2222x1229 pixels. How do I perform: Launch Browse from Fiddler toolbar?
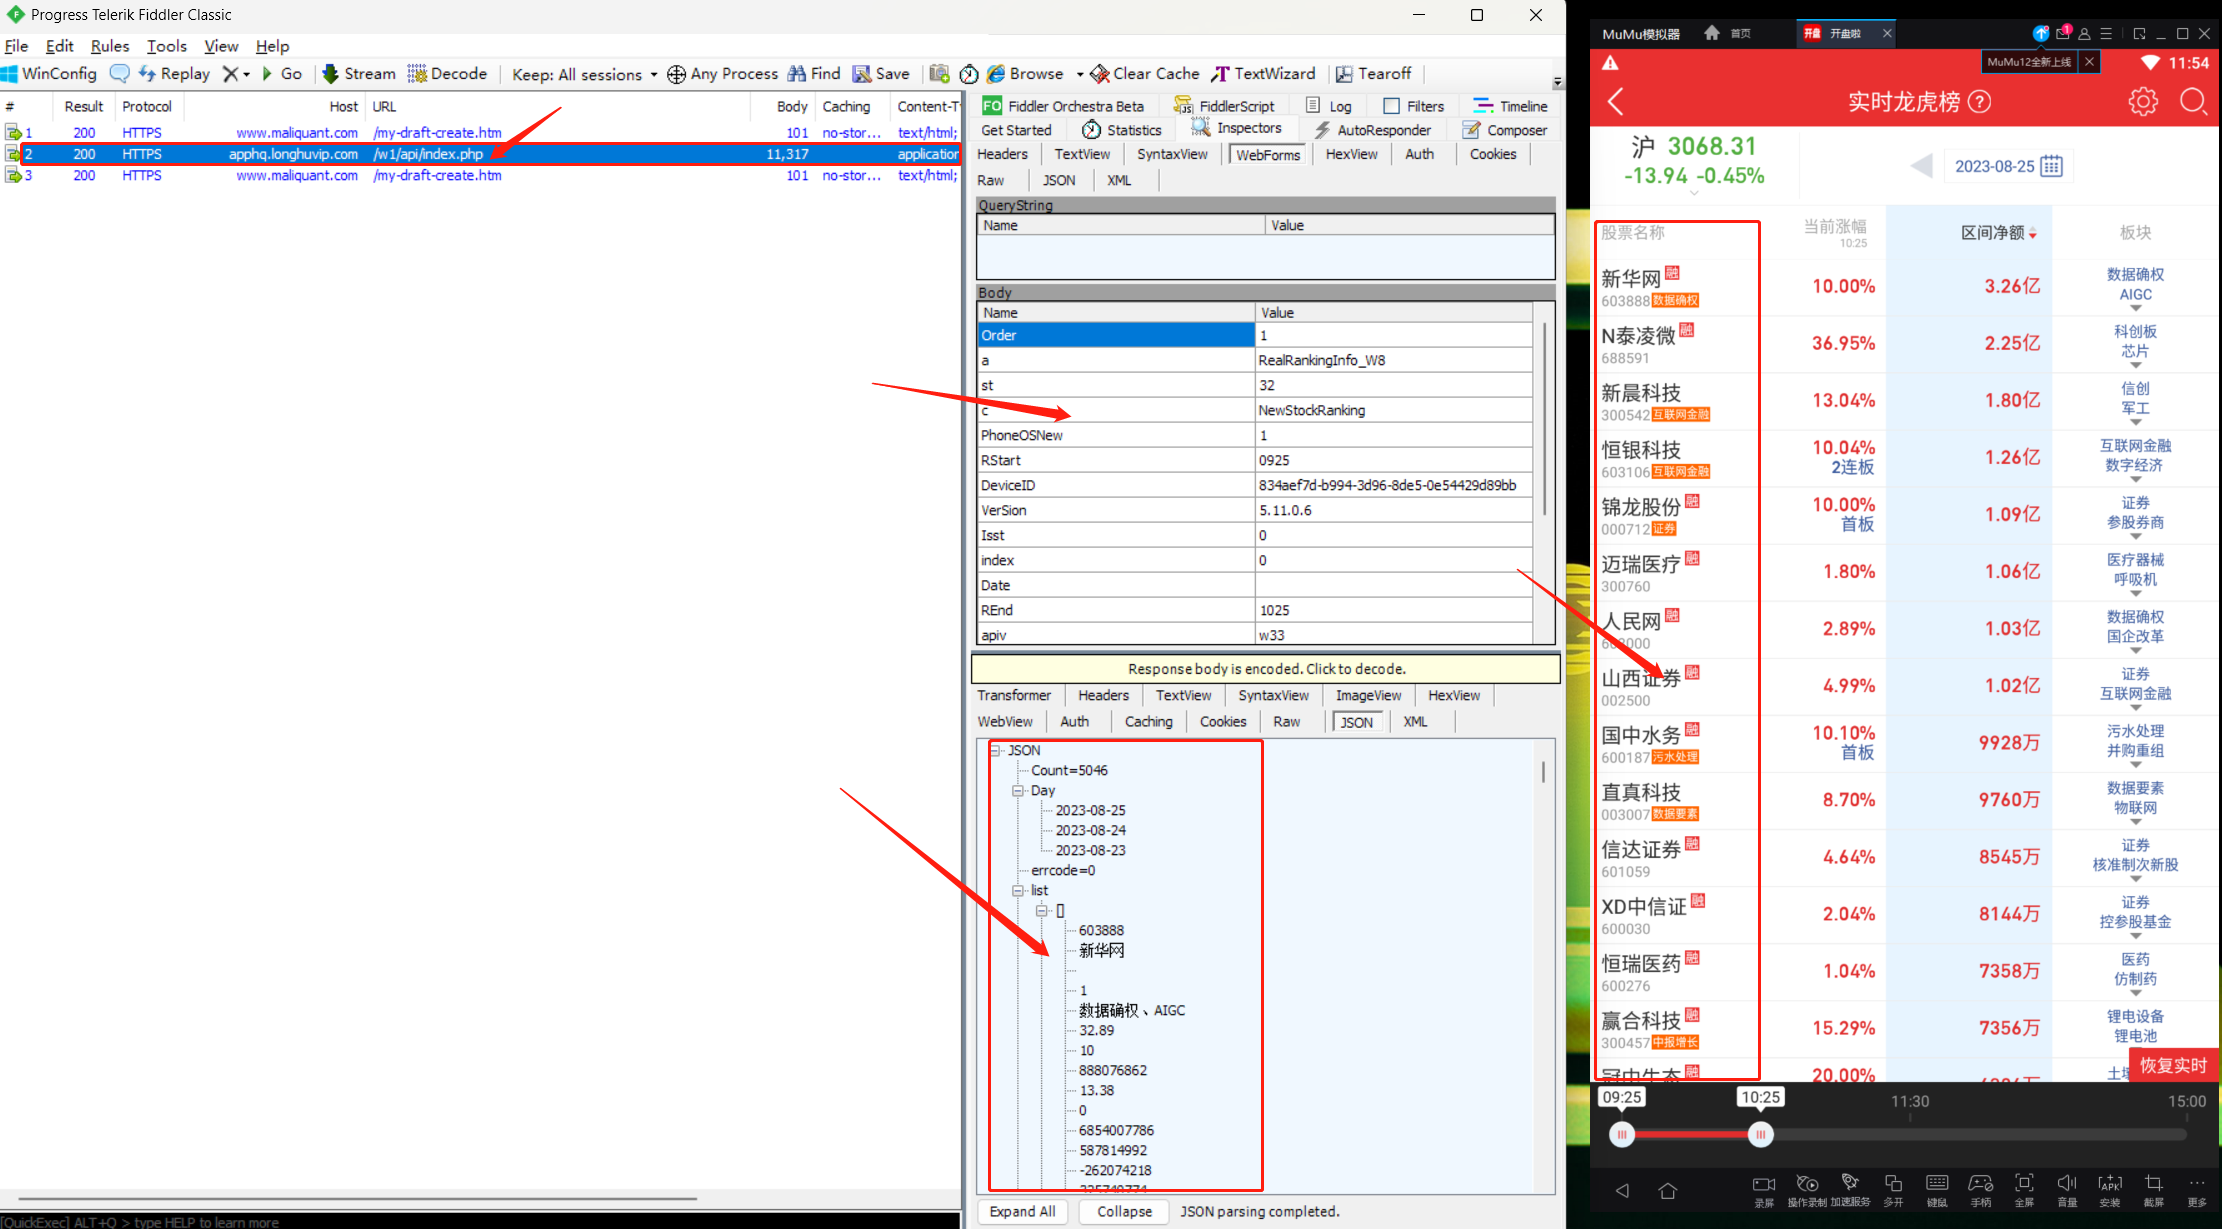click(x=1026, y=74)
